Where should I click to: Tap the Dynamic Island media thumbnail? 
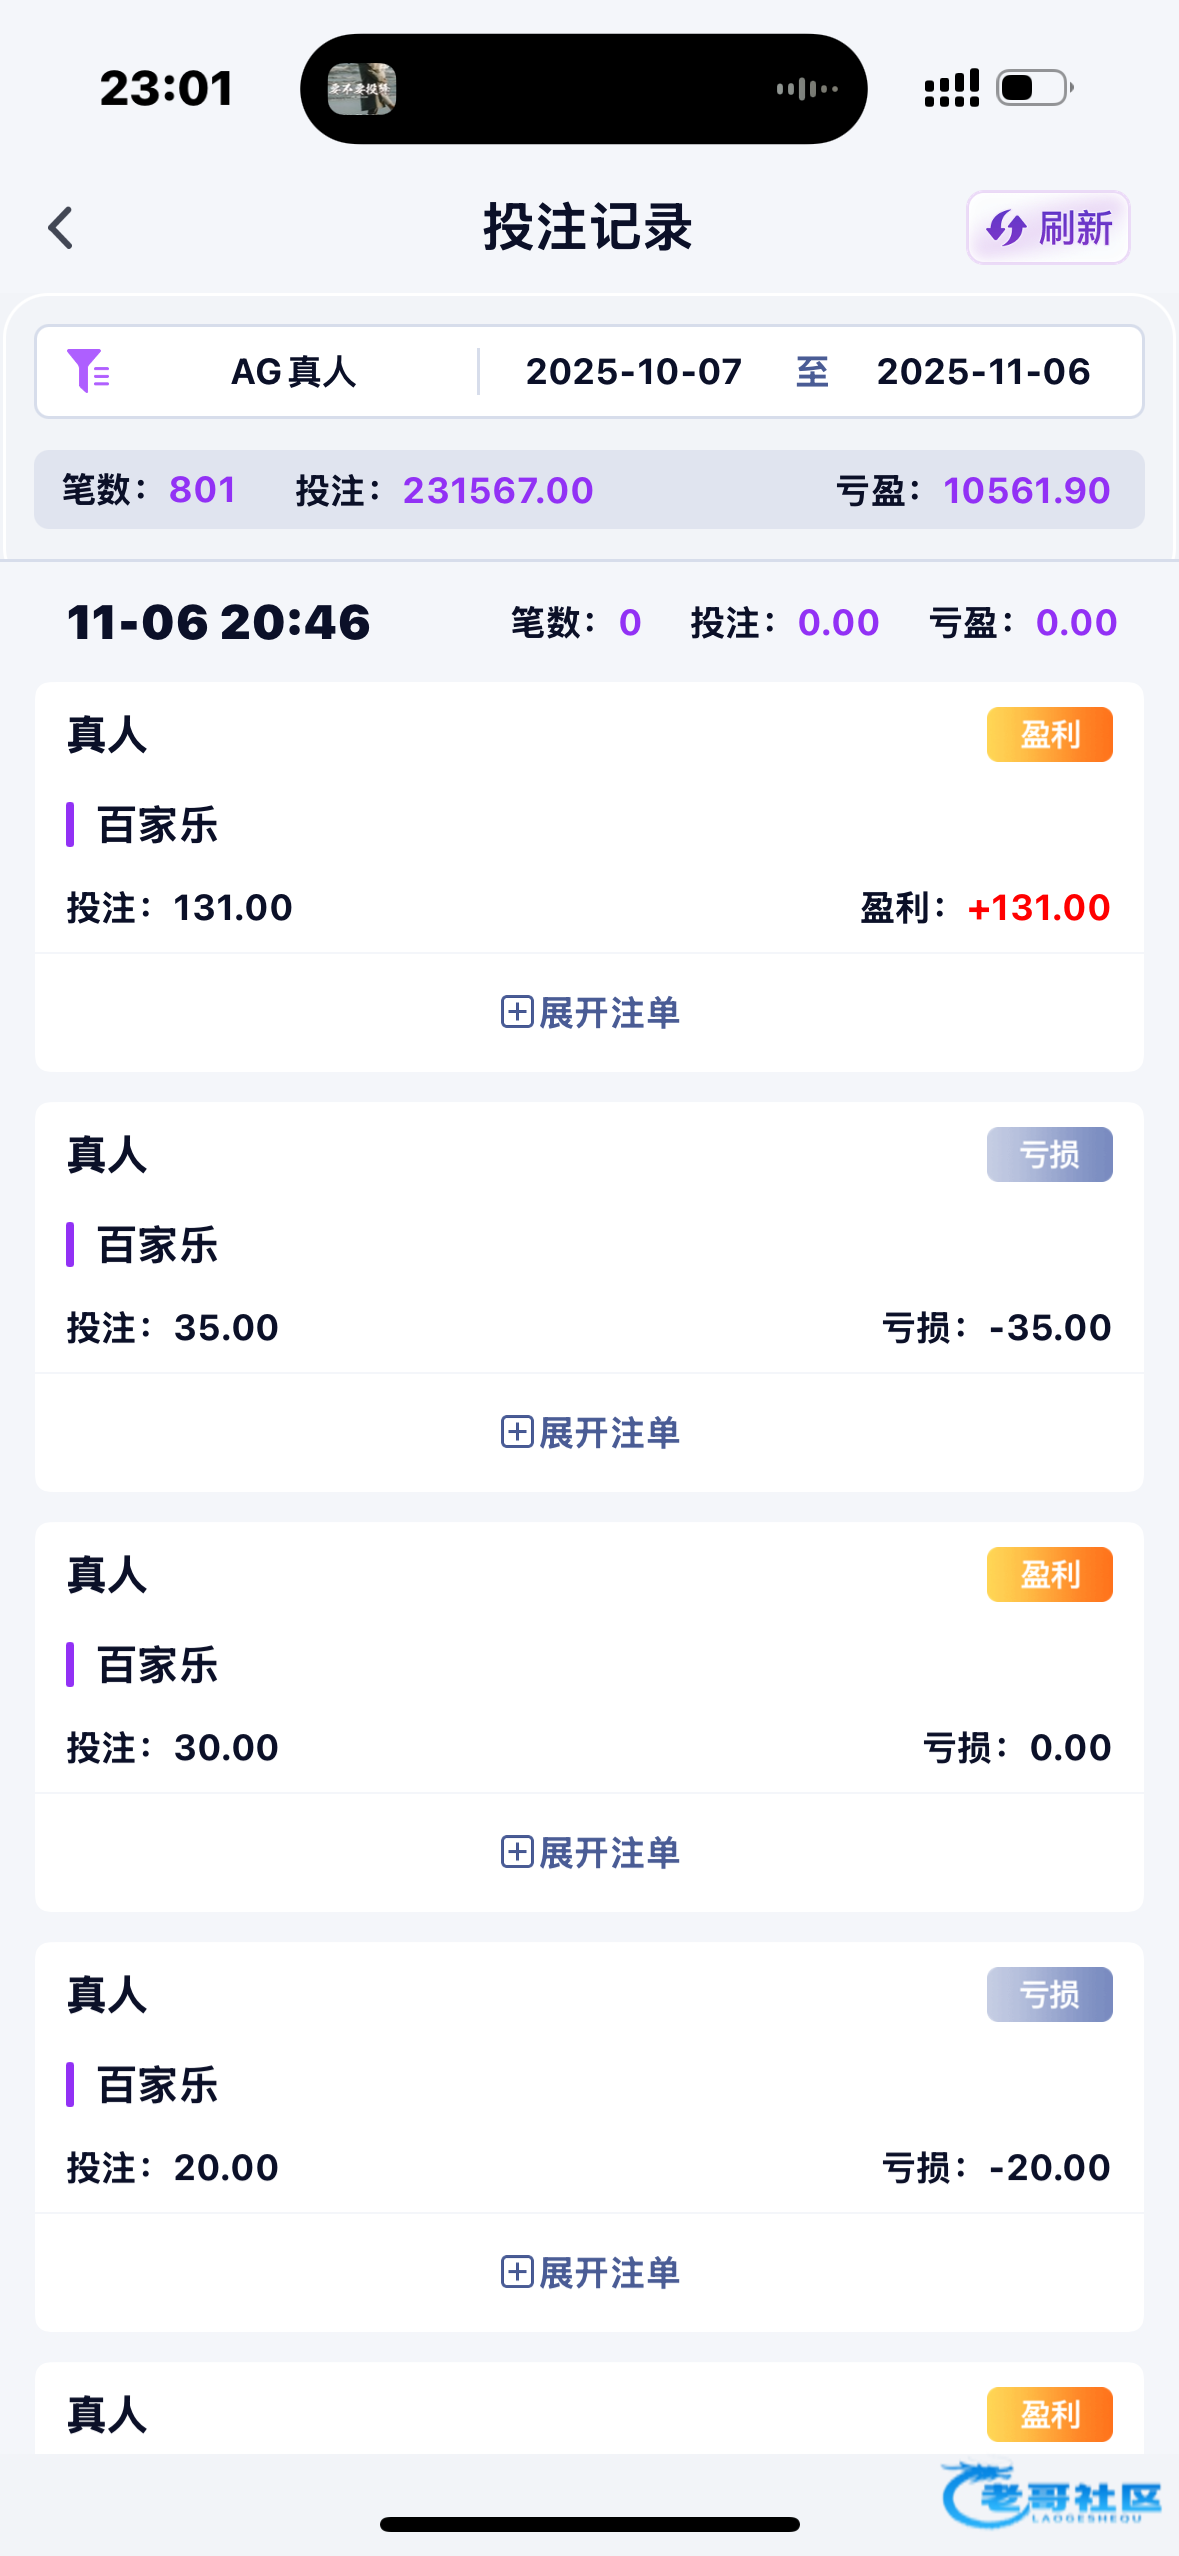[362, 89]
